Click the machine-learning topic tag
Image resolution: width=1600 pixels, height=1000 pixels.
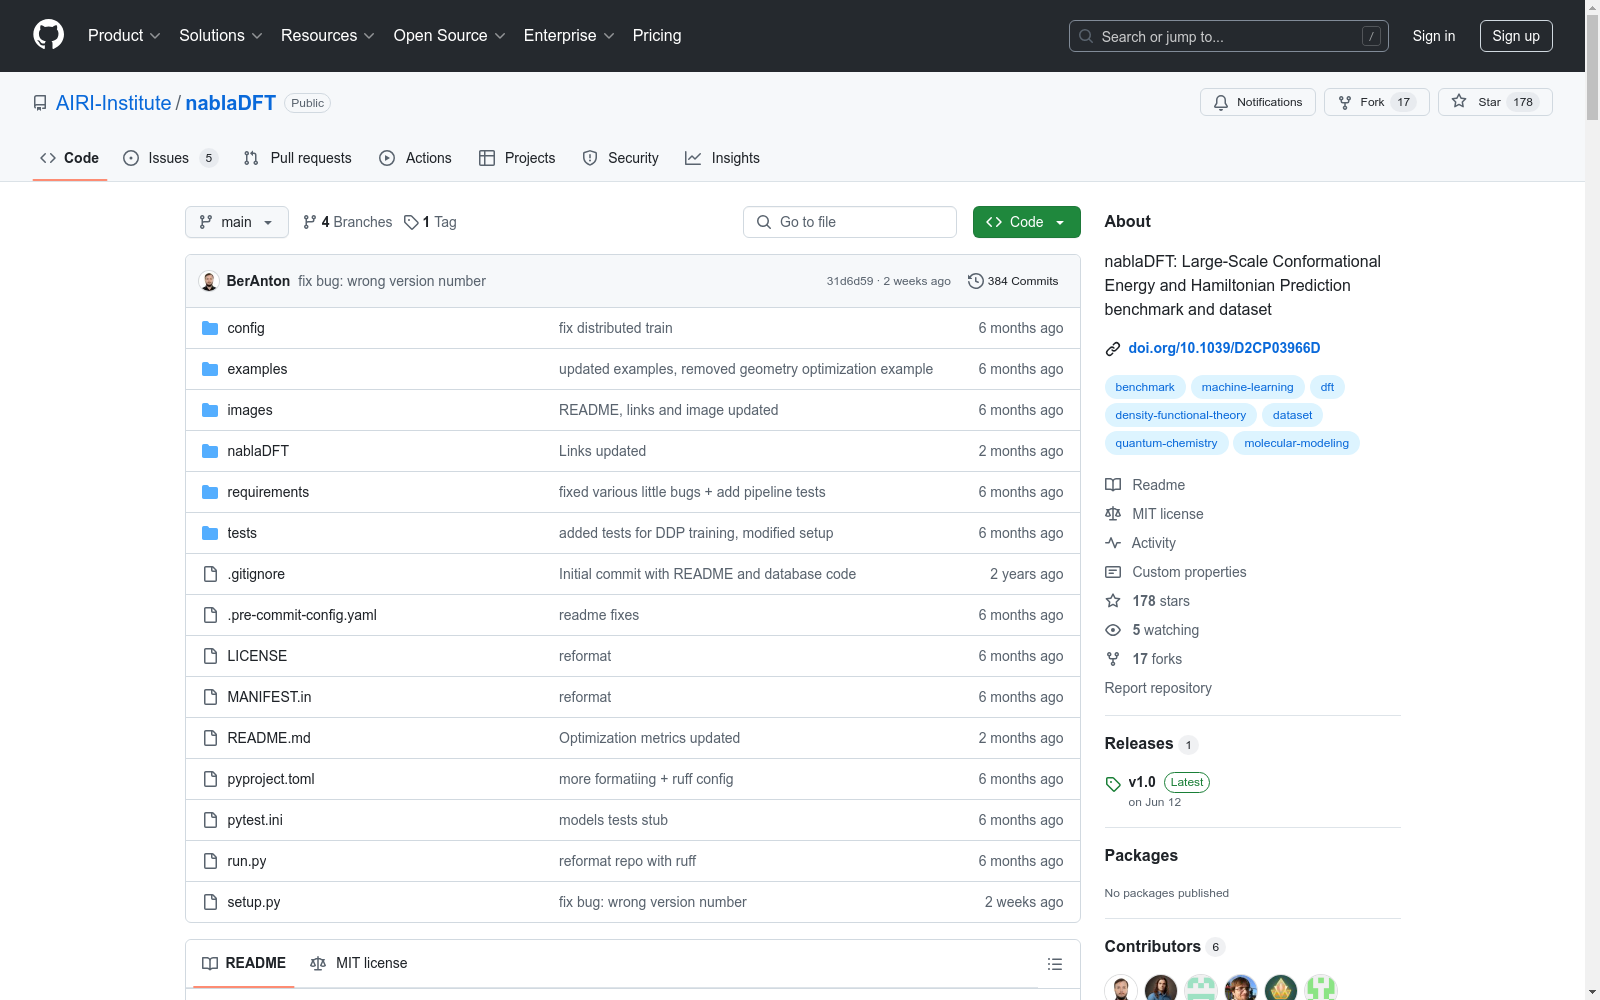click(x=1247, y=387)
